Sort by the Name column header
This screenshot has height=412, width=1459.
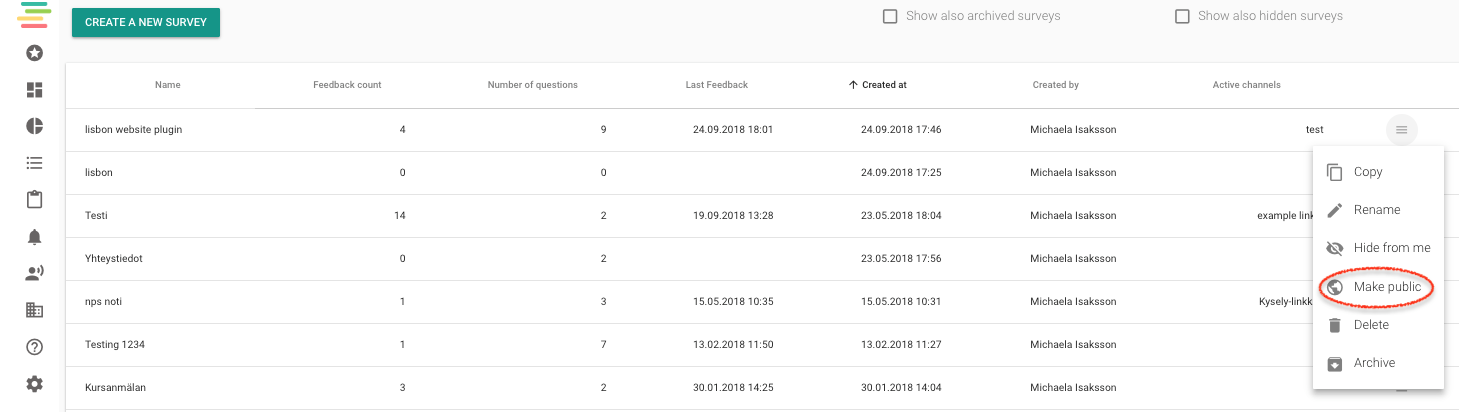tap(168, 85)
